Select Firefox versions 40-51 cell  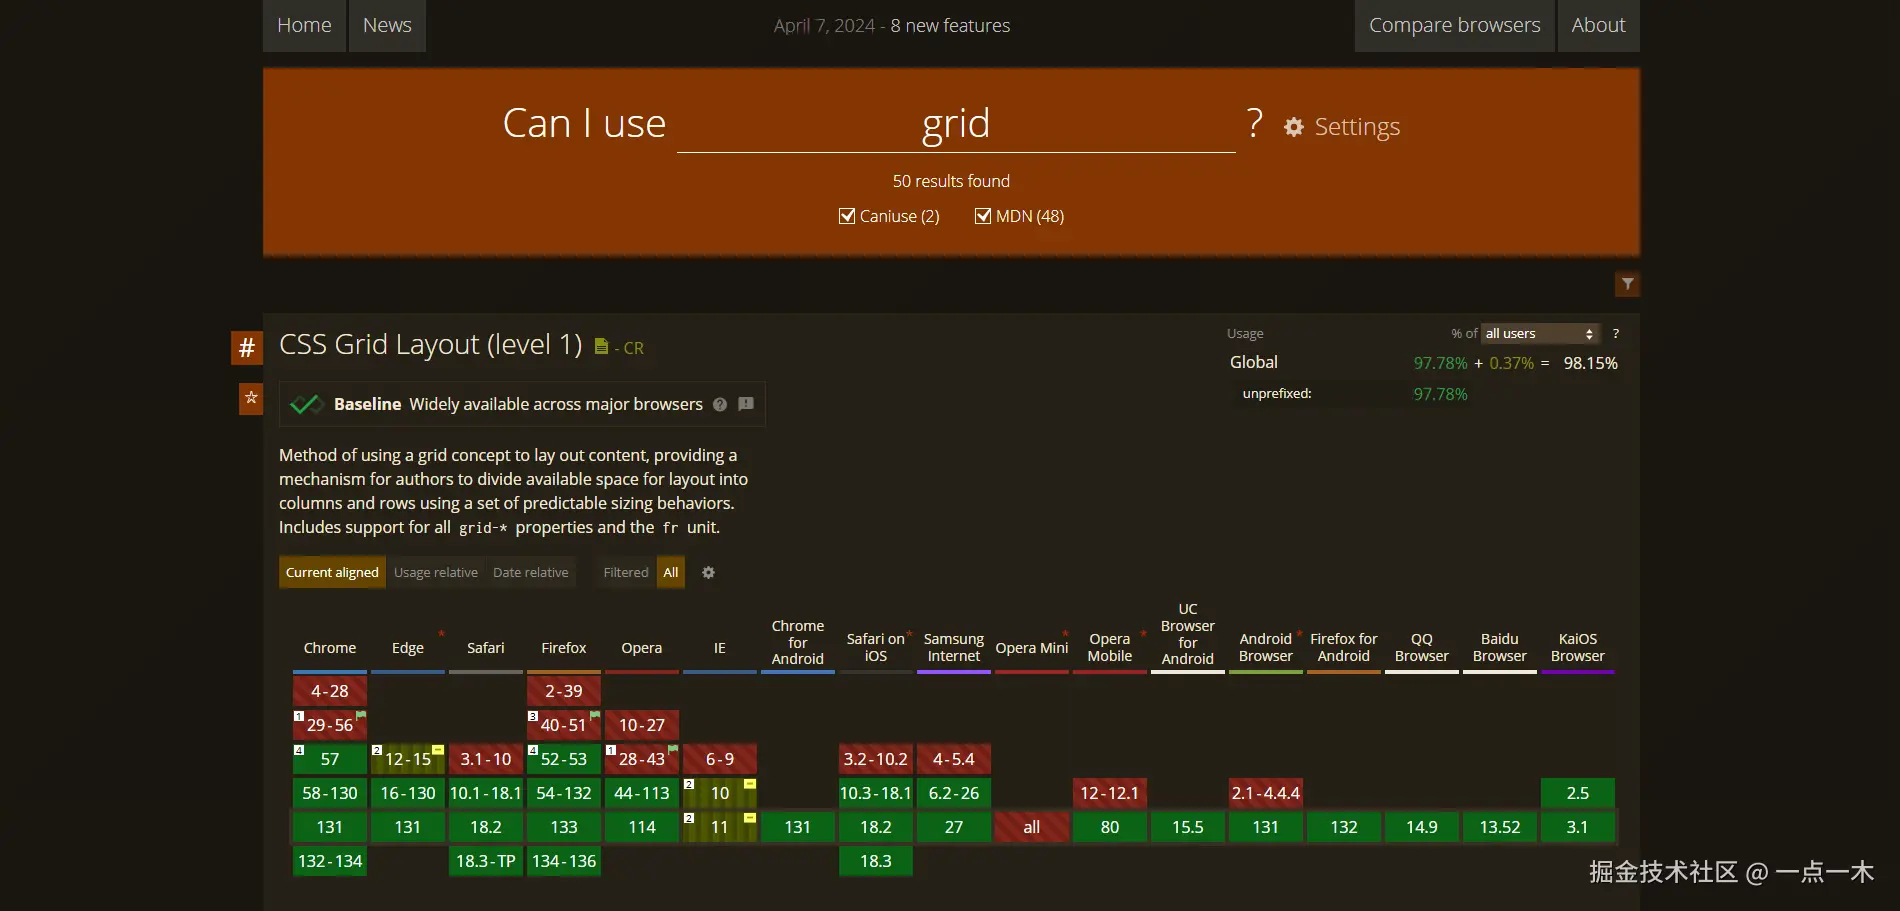pos(564,725)
